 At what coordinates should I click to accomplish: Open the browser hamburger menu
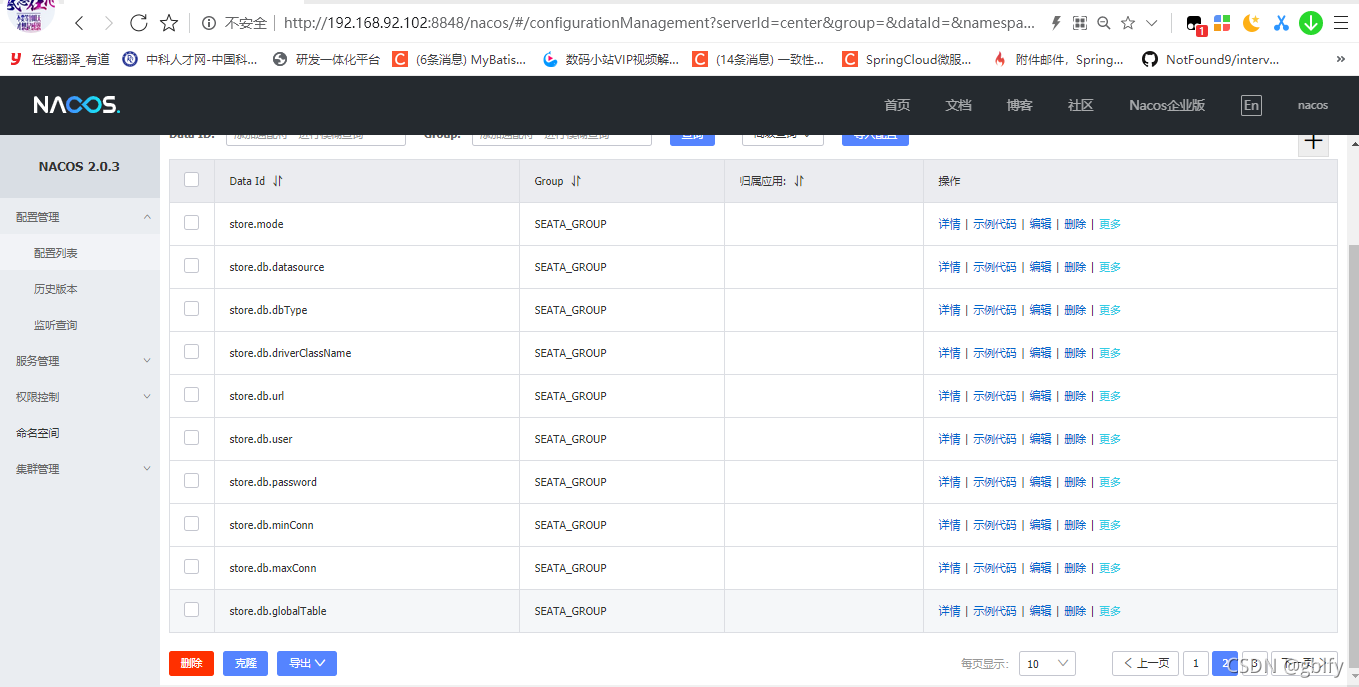[1341, 23]
